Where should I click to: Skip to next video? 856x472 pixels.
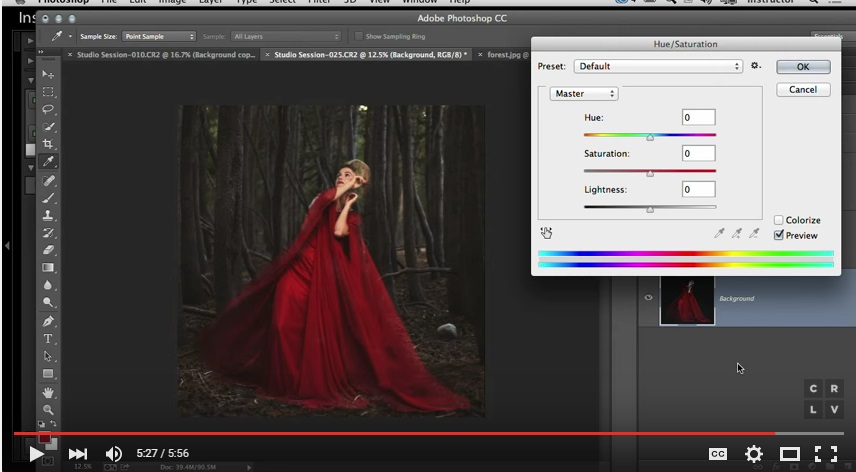click(x=78, y=453)
